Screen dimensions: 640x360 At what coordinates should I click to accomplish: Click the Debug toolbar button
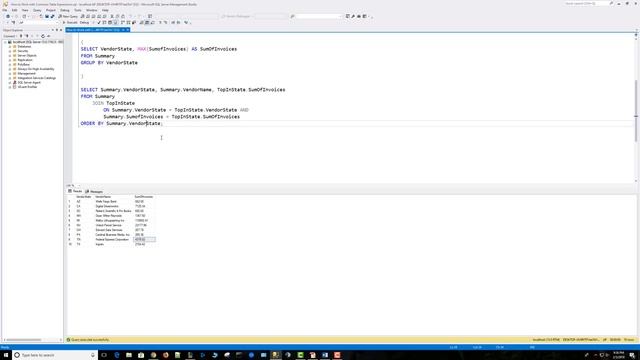[x=84, y=22]
